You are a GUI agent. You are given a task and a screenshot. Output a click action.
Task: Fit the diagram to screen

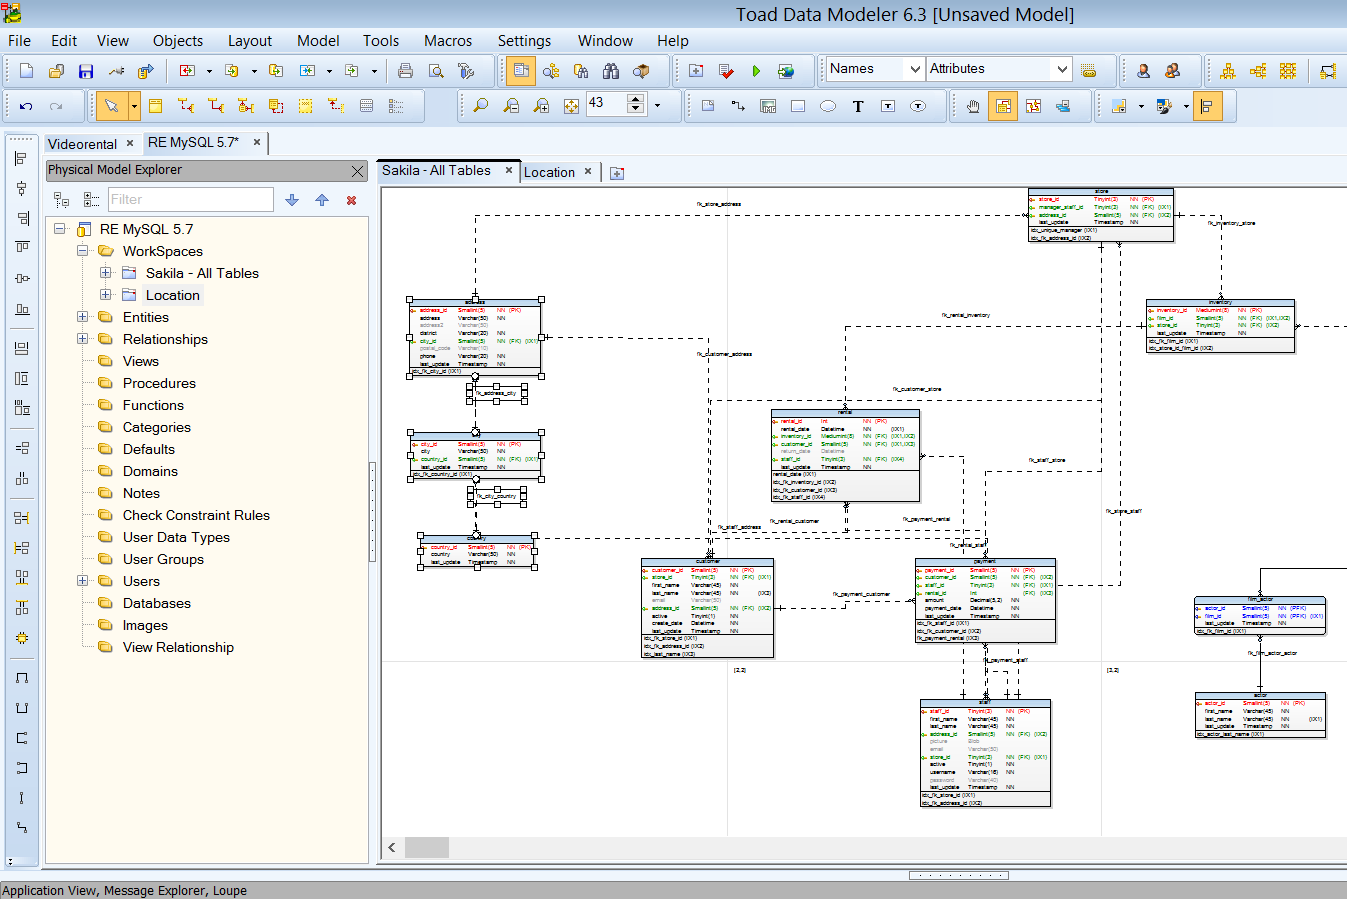[571, 106]
